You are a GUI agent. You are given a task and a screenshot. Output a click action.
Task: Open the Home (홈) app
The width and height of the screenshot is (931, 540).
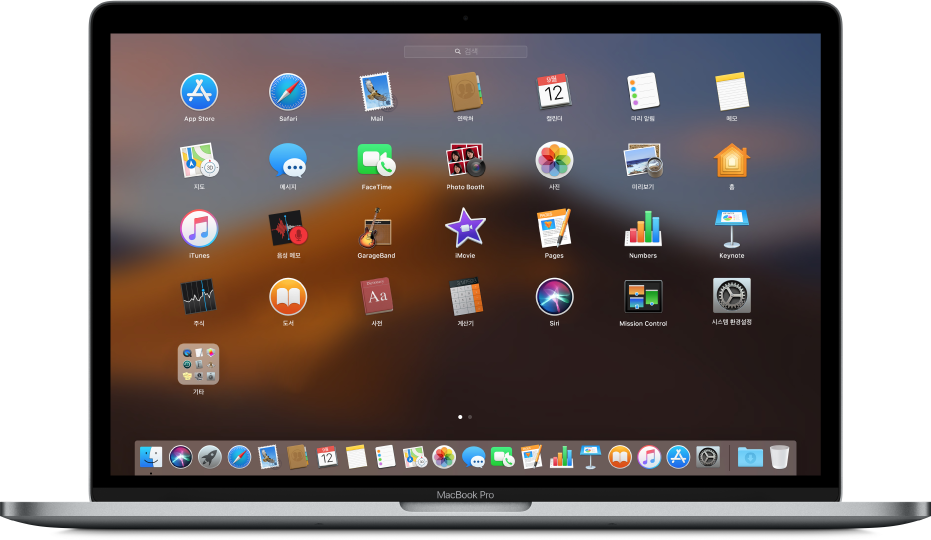tap(732, 160)
